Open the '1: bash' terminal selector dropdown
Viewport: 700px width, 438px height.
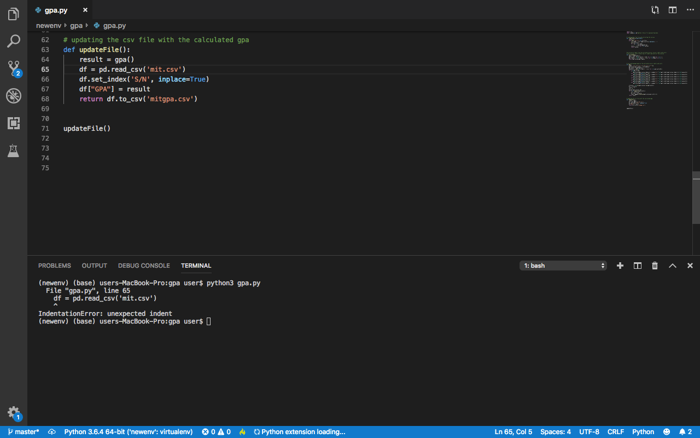(x=563, y=266)
